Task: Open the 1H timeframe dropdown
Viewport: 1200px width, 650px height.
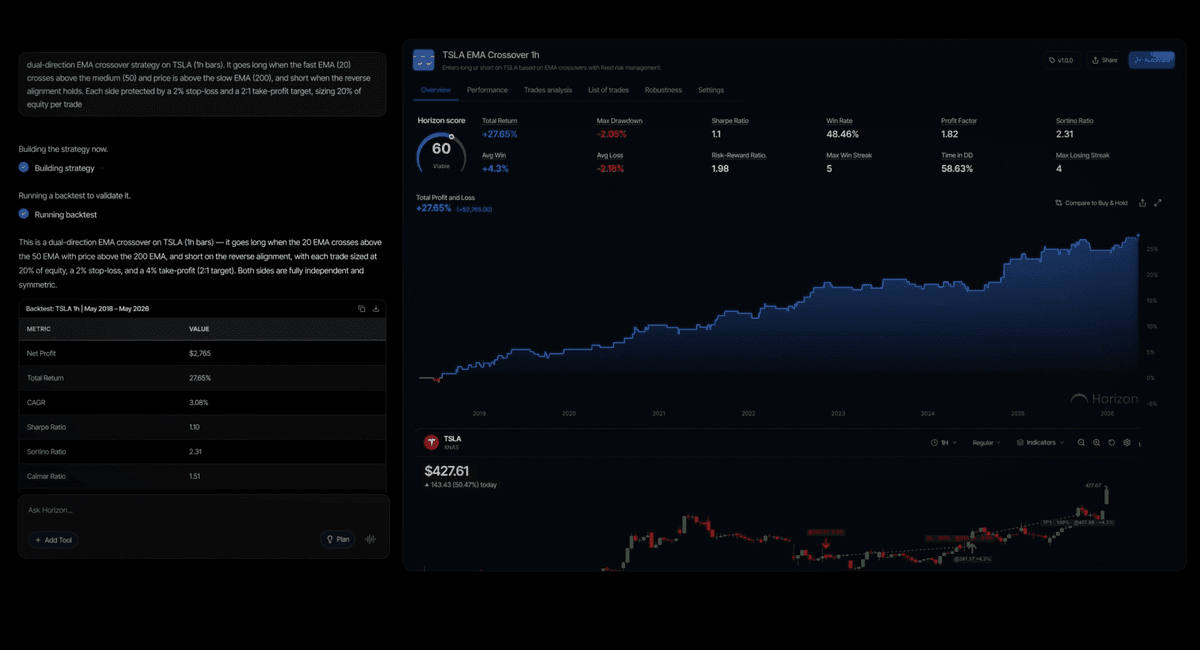Action: (943, 442)
